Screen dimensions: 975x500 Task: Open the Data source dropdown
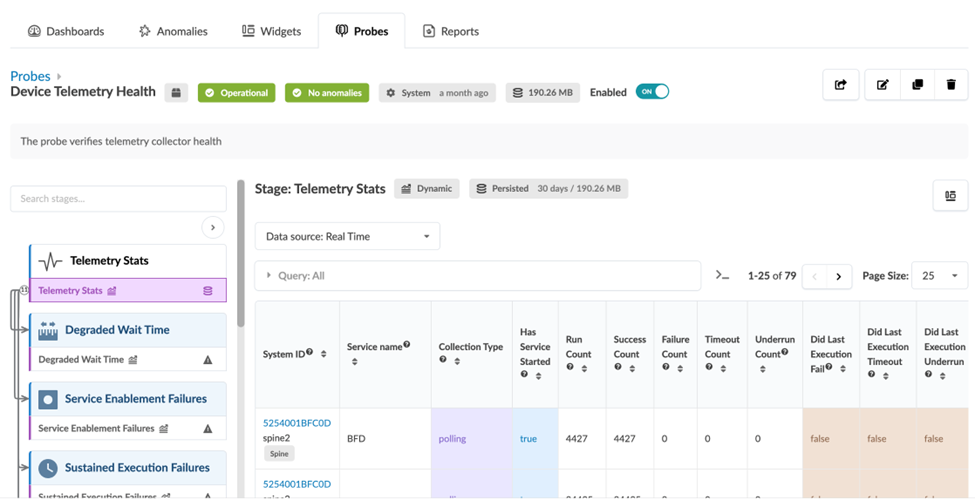tap(347, 237)
